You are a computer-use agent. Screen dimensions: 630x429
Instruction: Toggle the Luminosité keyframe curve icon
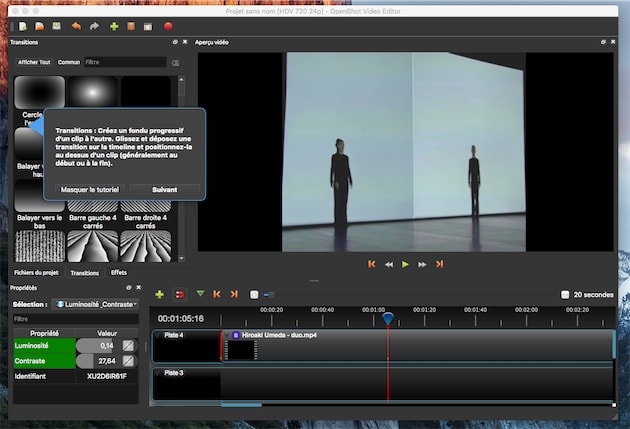[x=128, y=345]
